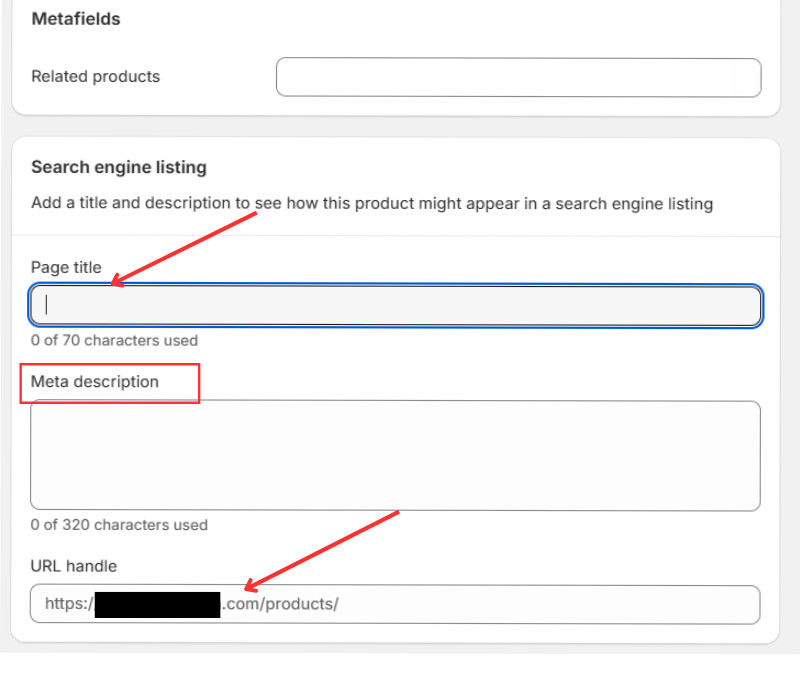
Task: Click the Metafields section heading
Action: [76, 19]
